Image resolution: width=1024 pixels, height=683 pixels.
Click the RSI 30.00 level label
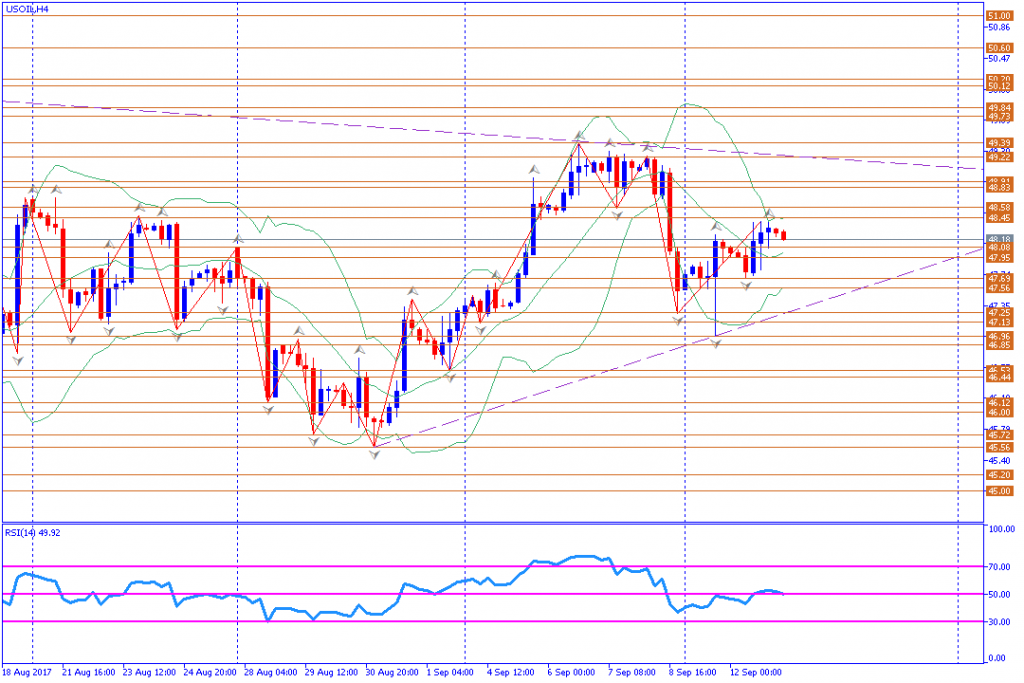coord(1001,622)
